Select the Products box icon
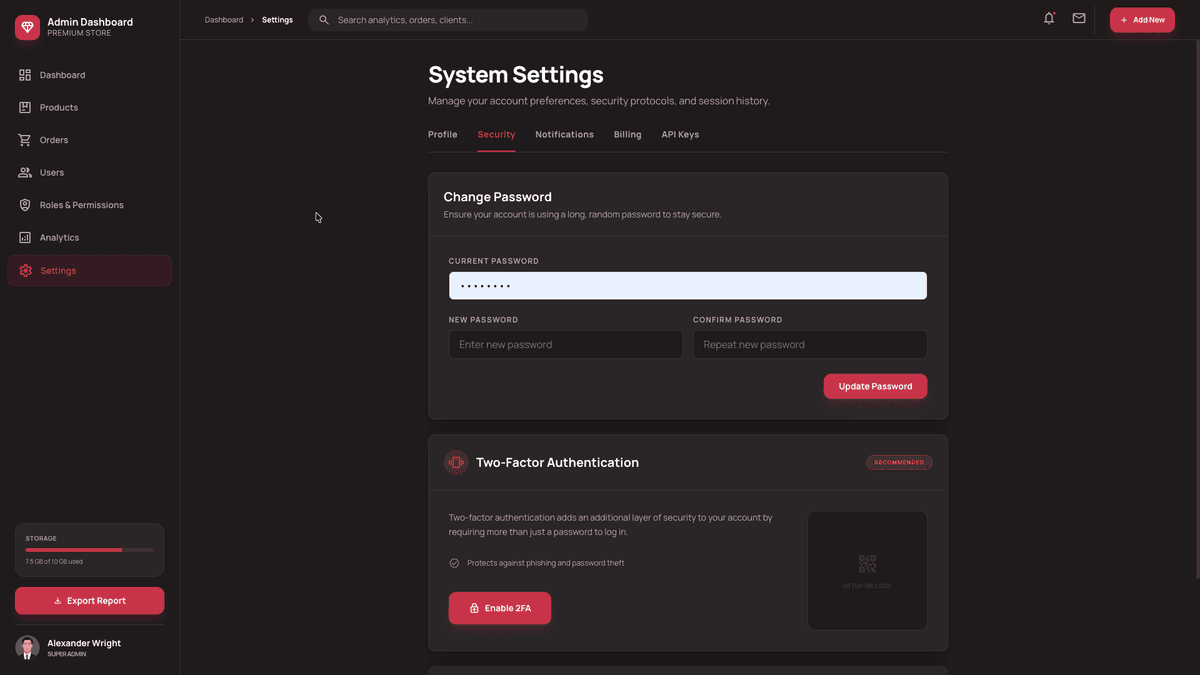The width and height of the screenshot is (1200, 675). (23, 108)
